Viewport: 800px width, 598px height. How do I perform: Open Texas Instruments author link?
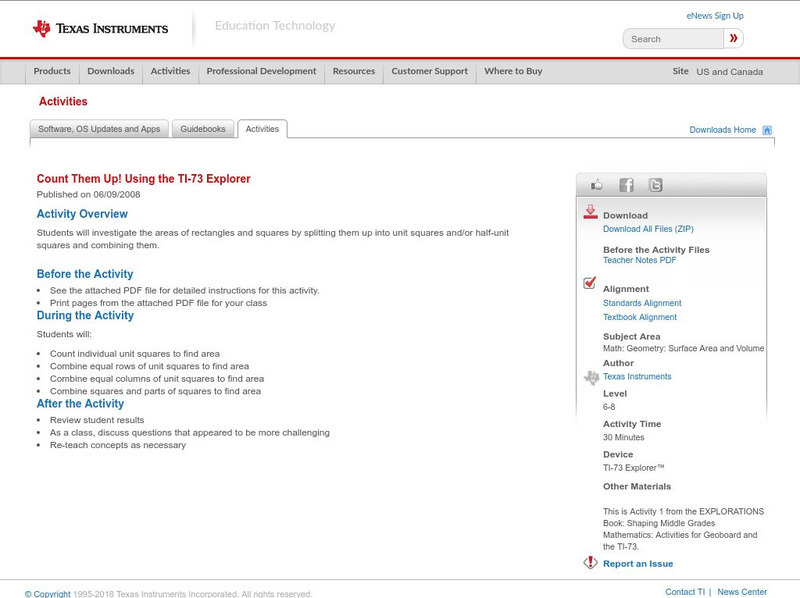(x=637, y=377)
